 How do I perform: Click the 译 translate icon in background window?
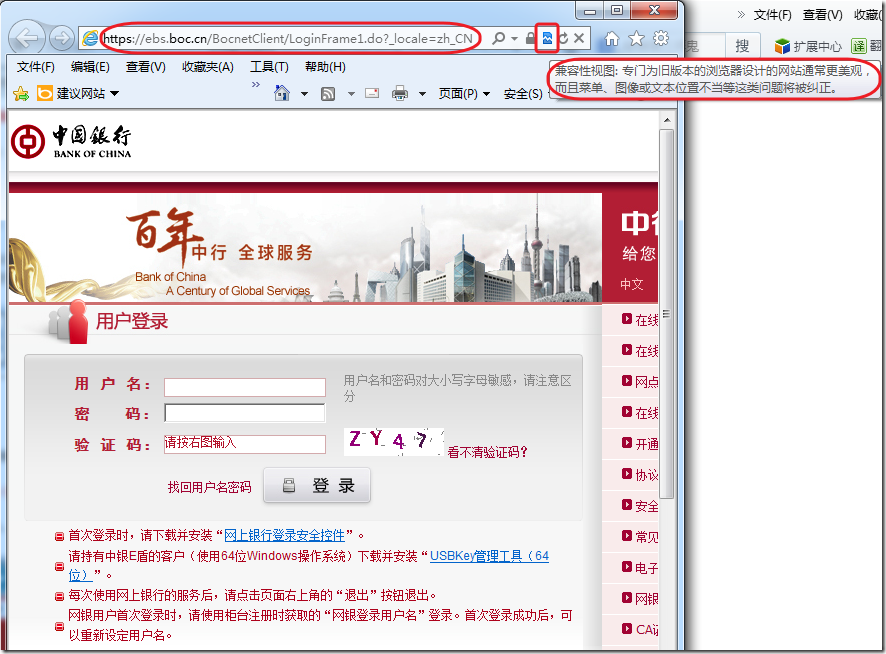click(859, 46)
